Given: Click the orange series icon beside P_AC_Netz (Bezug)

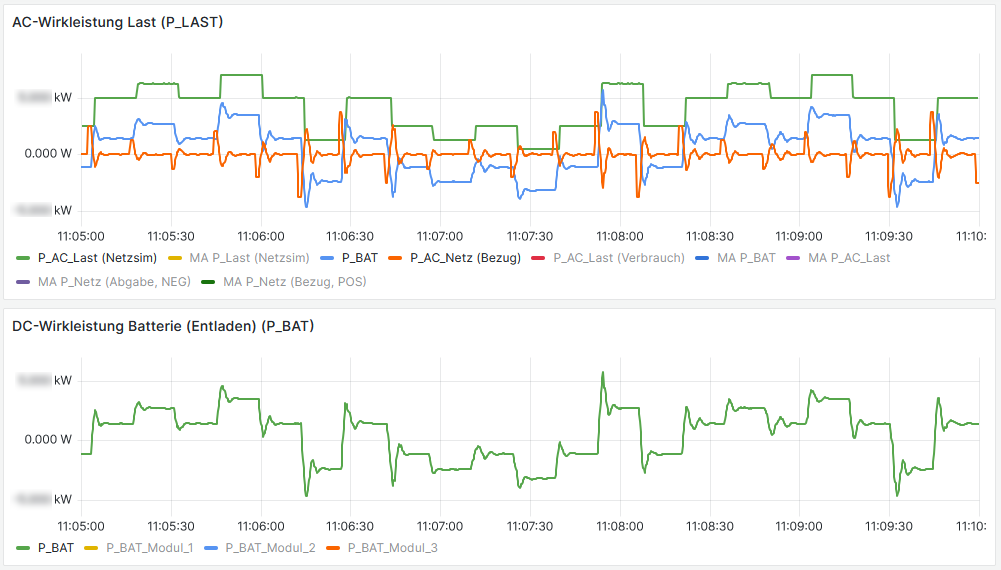Looking at the screenshot, I should click(396, 258).
